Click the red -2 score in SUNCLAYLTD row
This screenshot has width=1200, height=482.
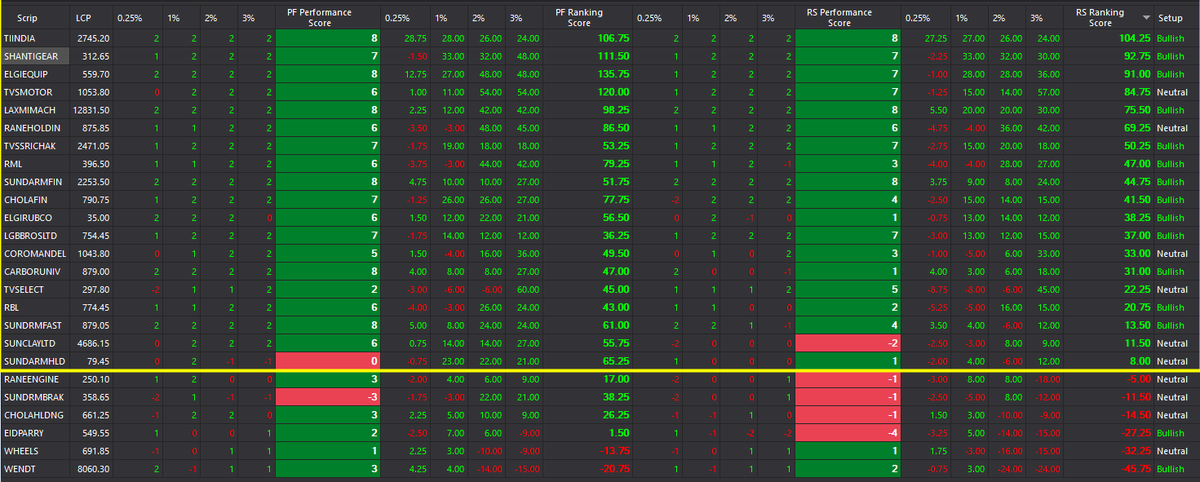pyautogui.click(x=846, y=343)
